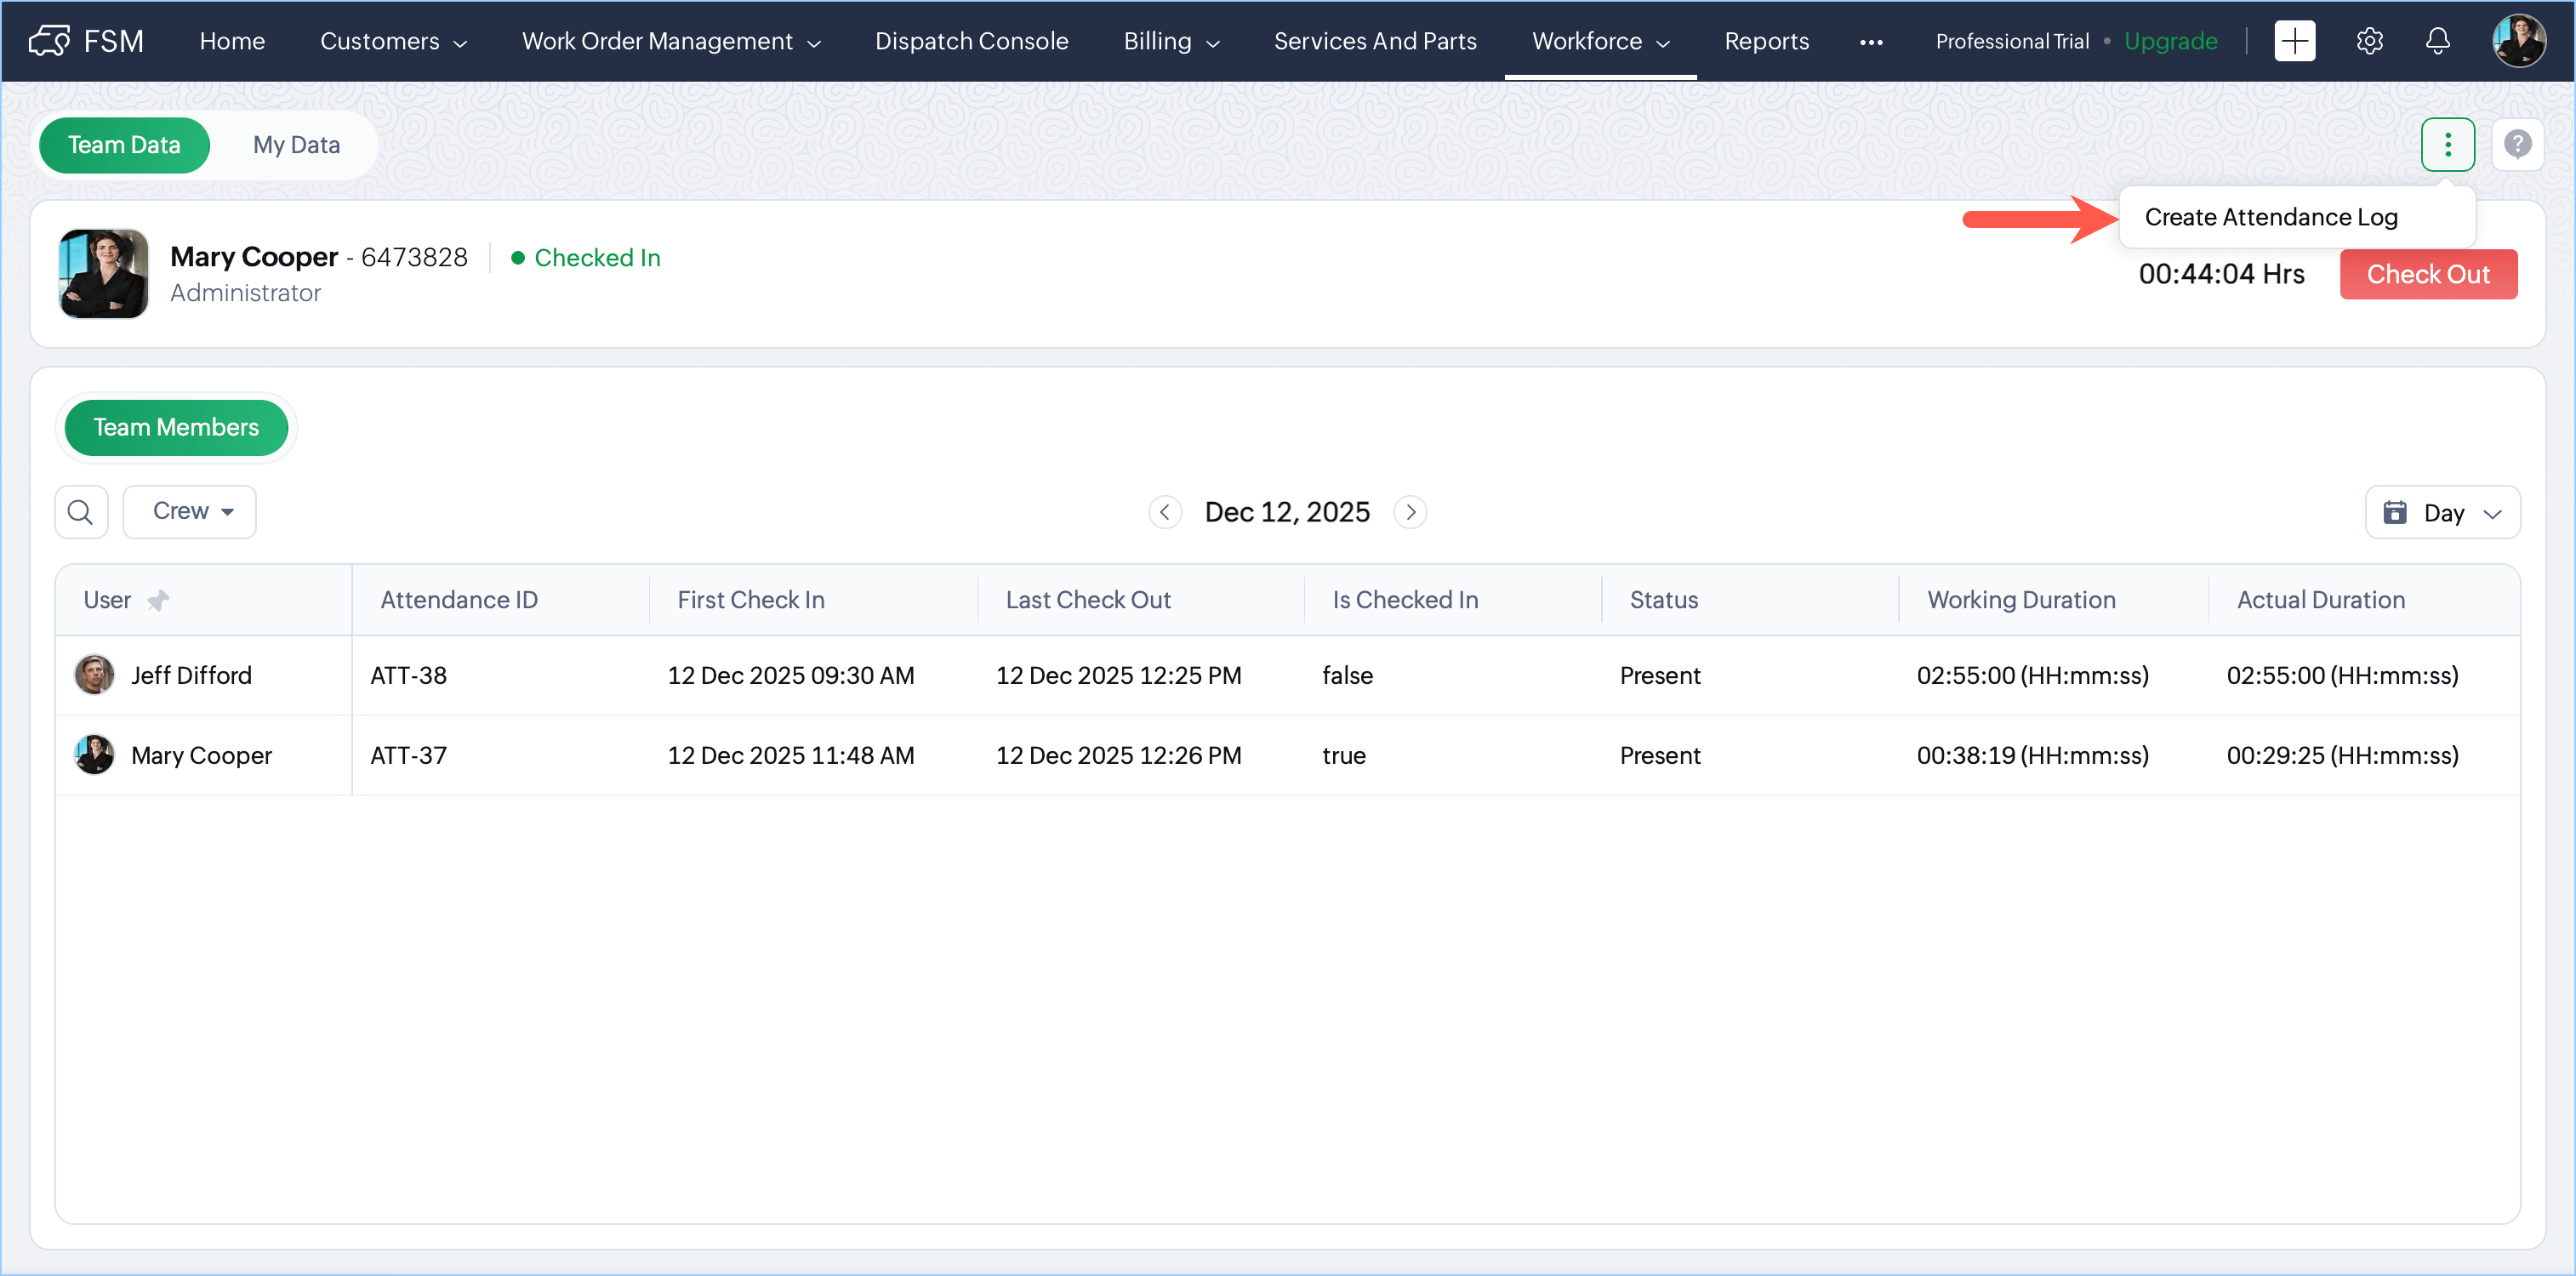Select the Team Members pill

pyautogui.click(x=176, y=427)
